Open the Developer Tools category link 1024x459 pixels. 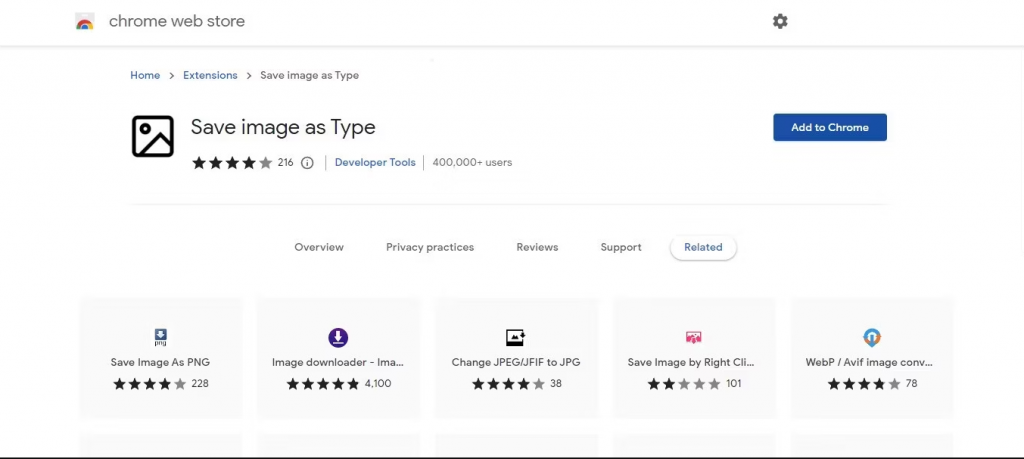pyautogui.click(x=375, y=163)
